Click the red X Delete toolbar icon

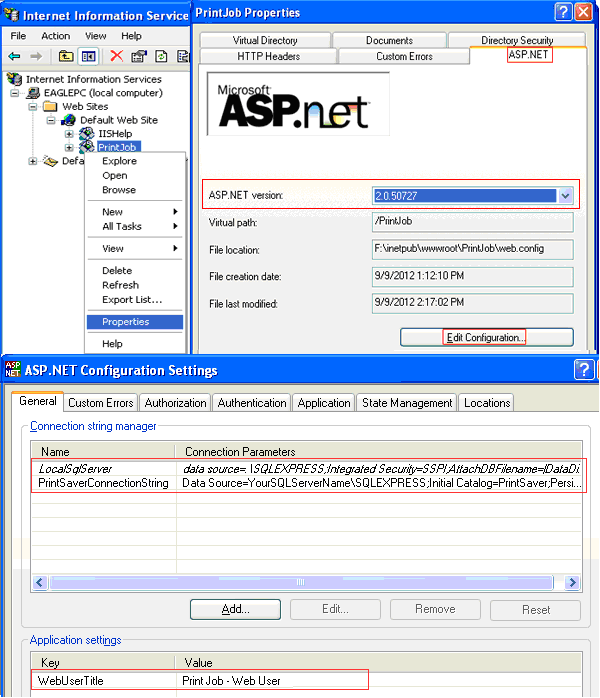pyautogui.click(x=117, y=56)
